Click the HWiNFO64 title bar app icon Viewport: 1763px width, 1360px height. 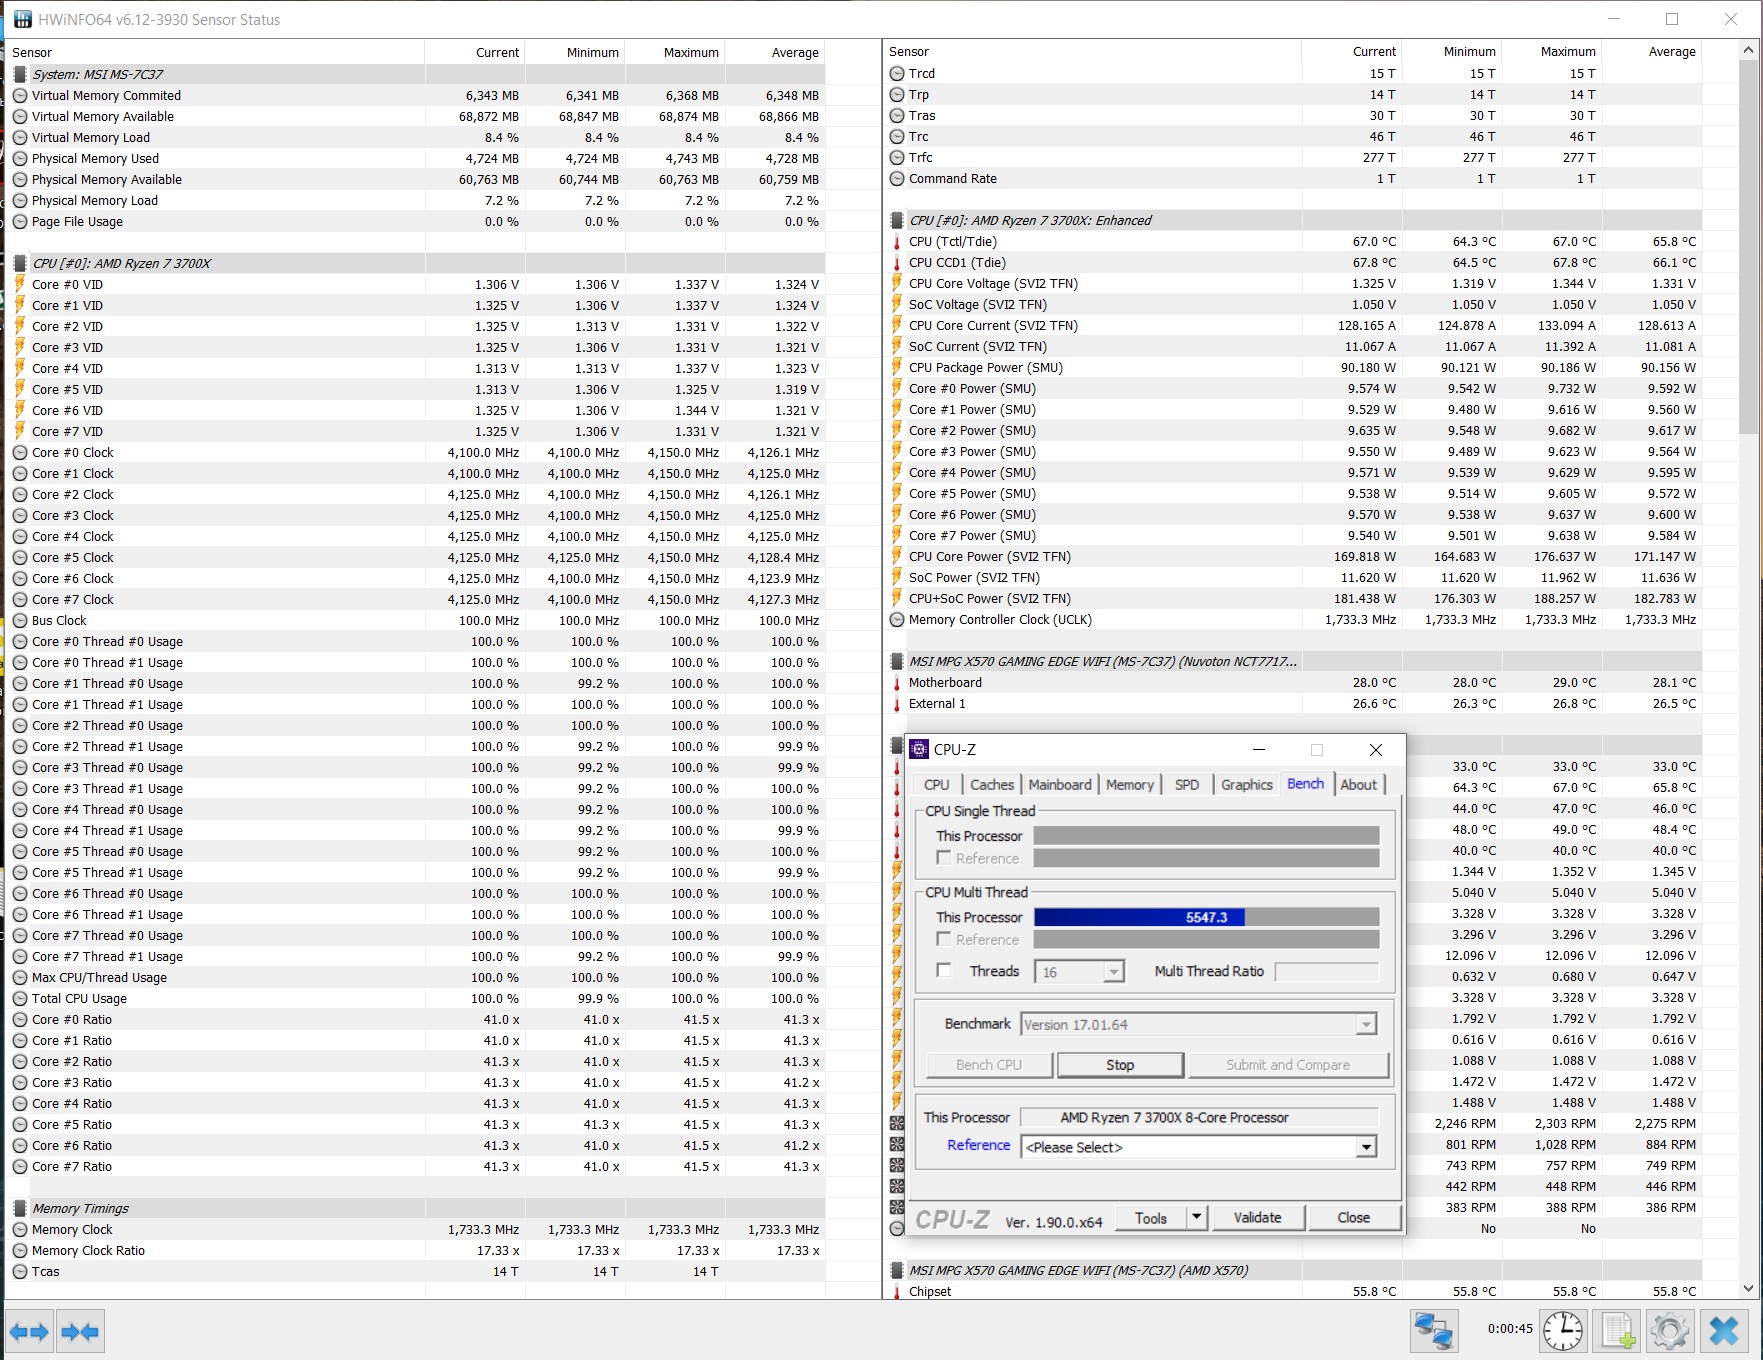click(22, 19)
